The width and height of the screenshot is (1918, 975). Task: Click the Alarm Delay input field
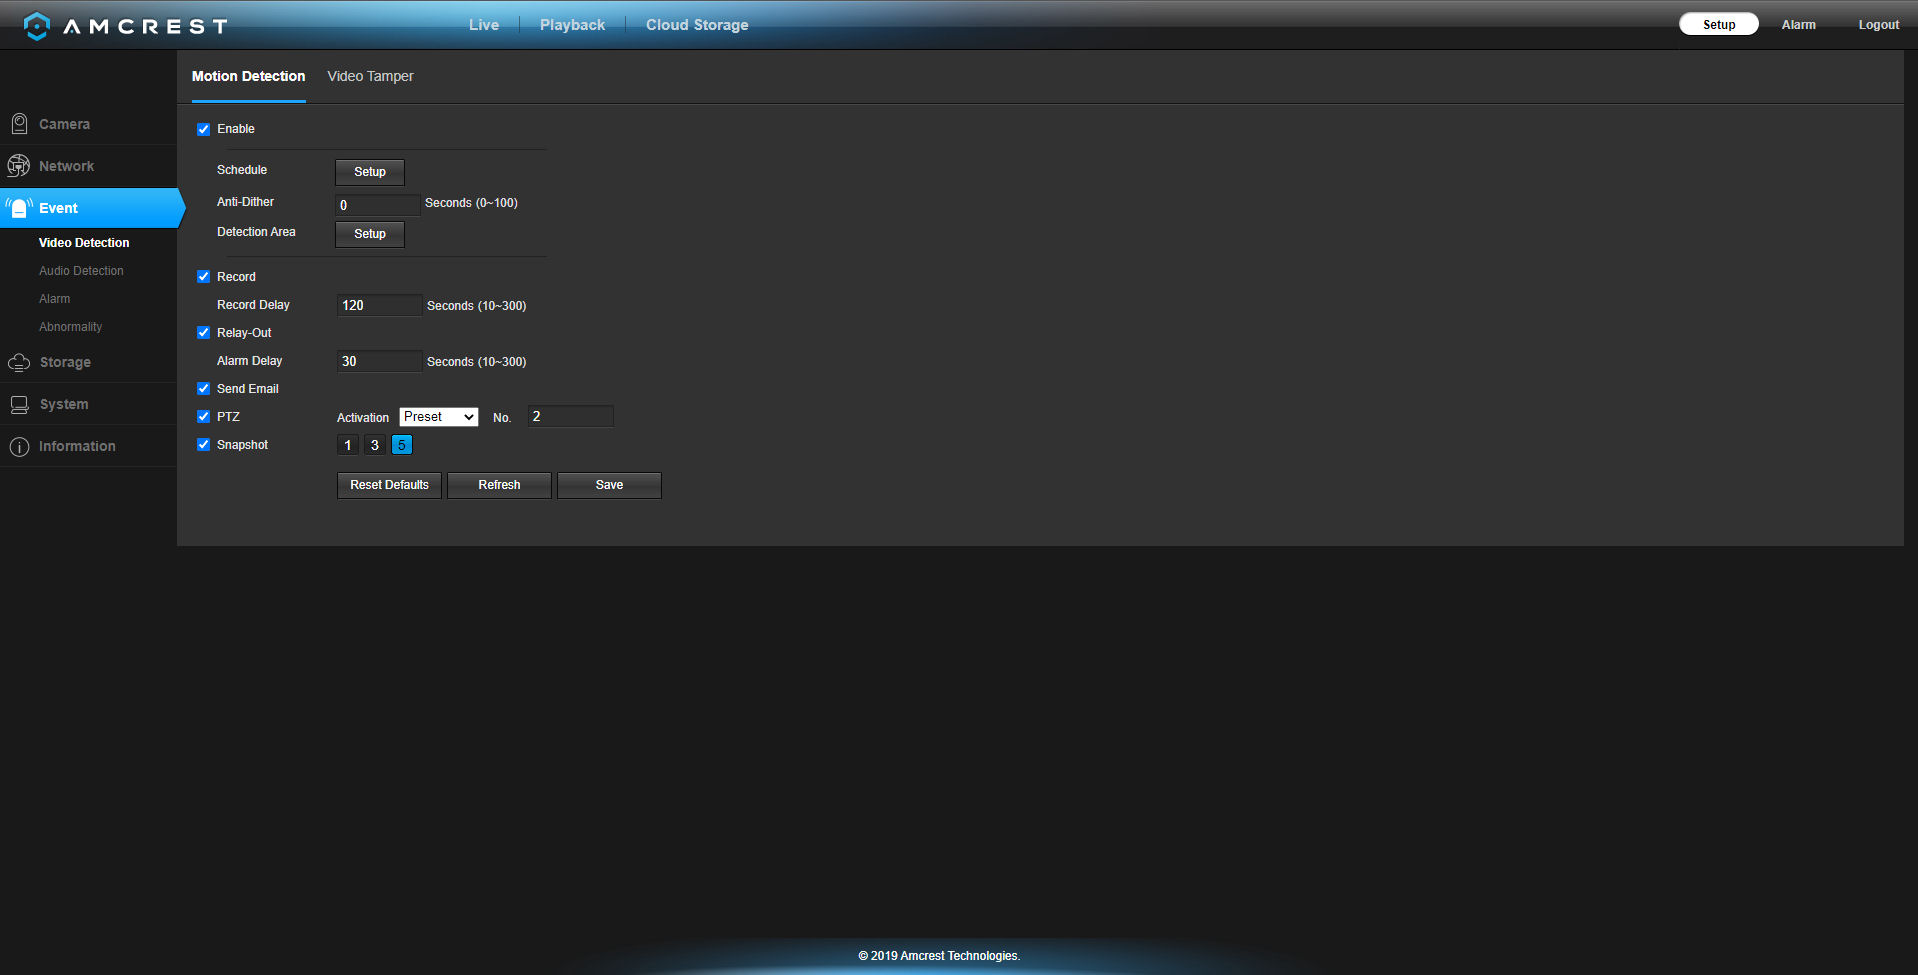point(379,361)
